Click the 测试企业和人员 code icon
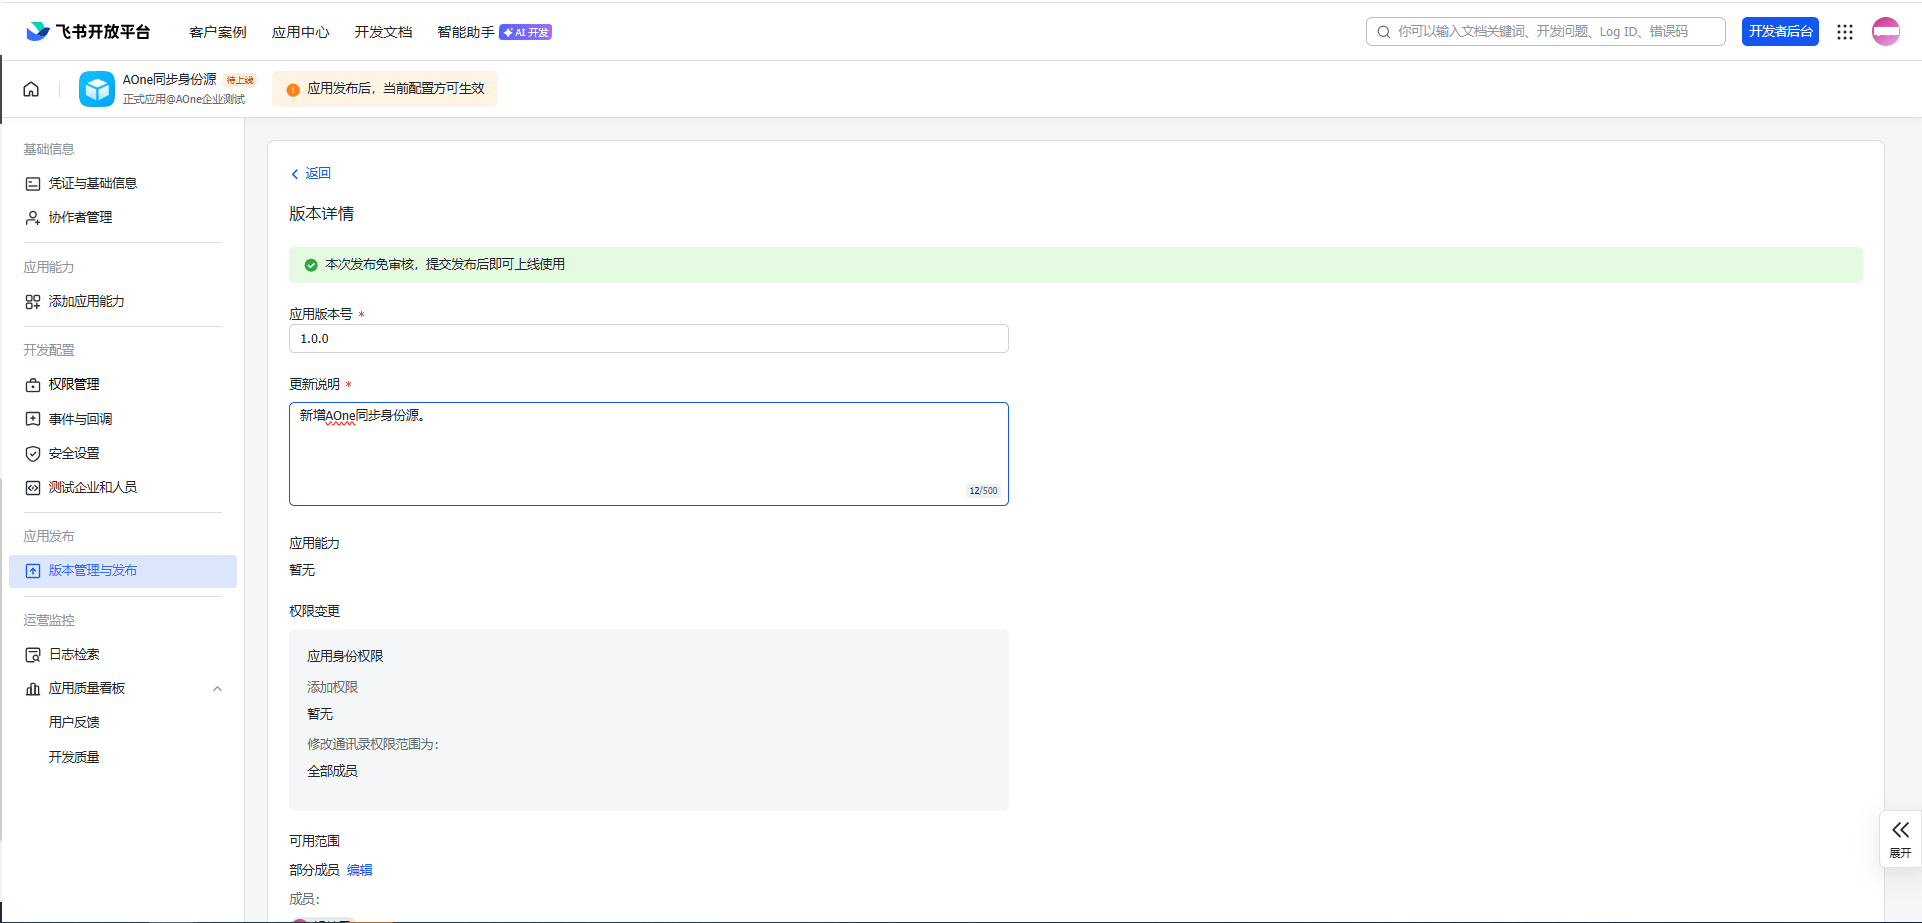 point(33,488)
